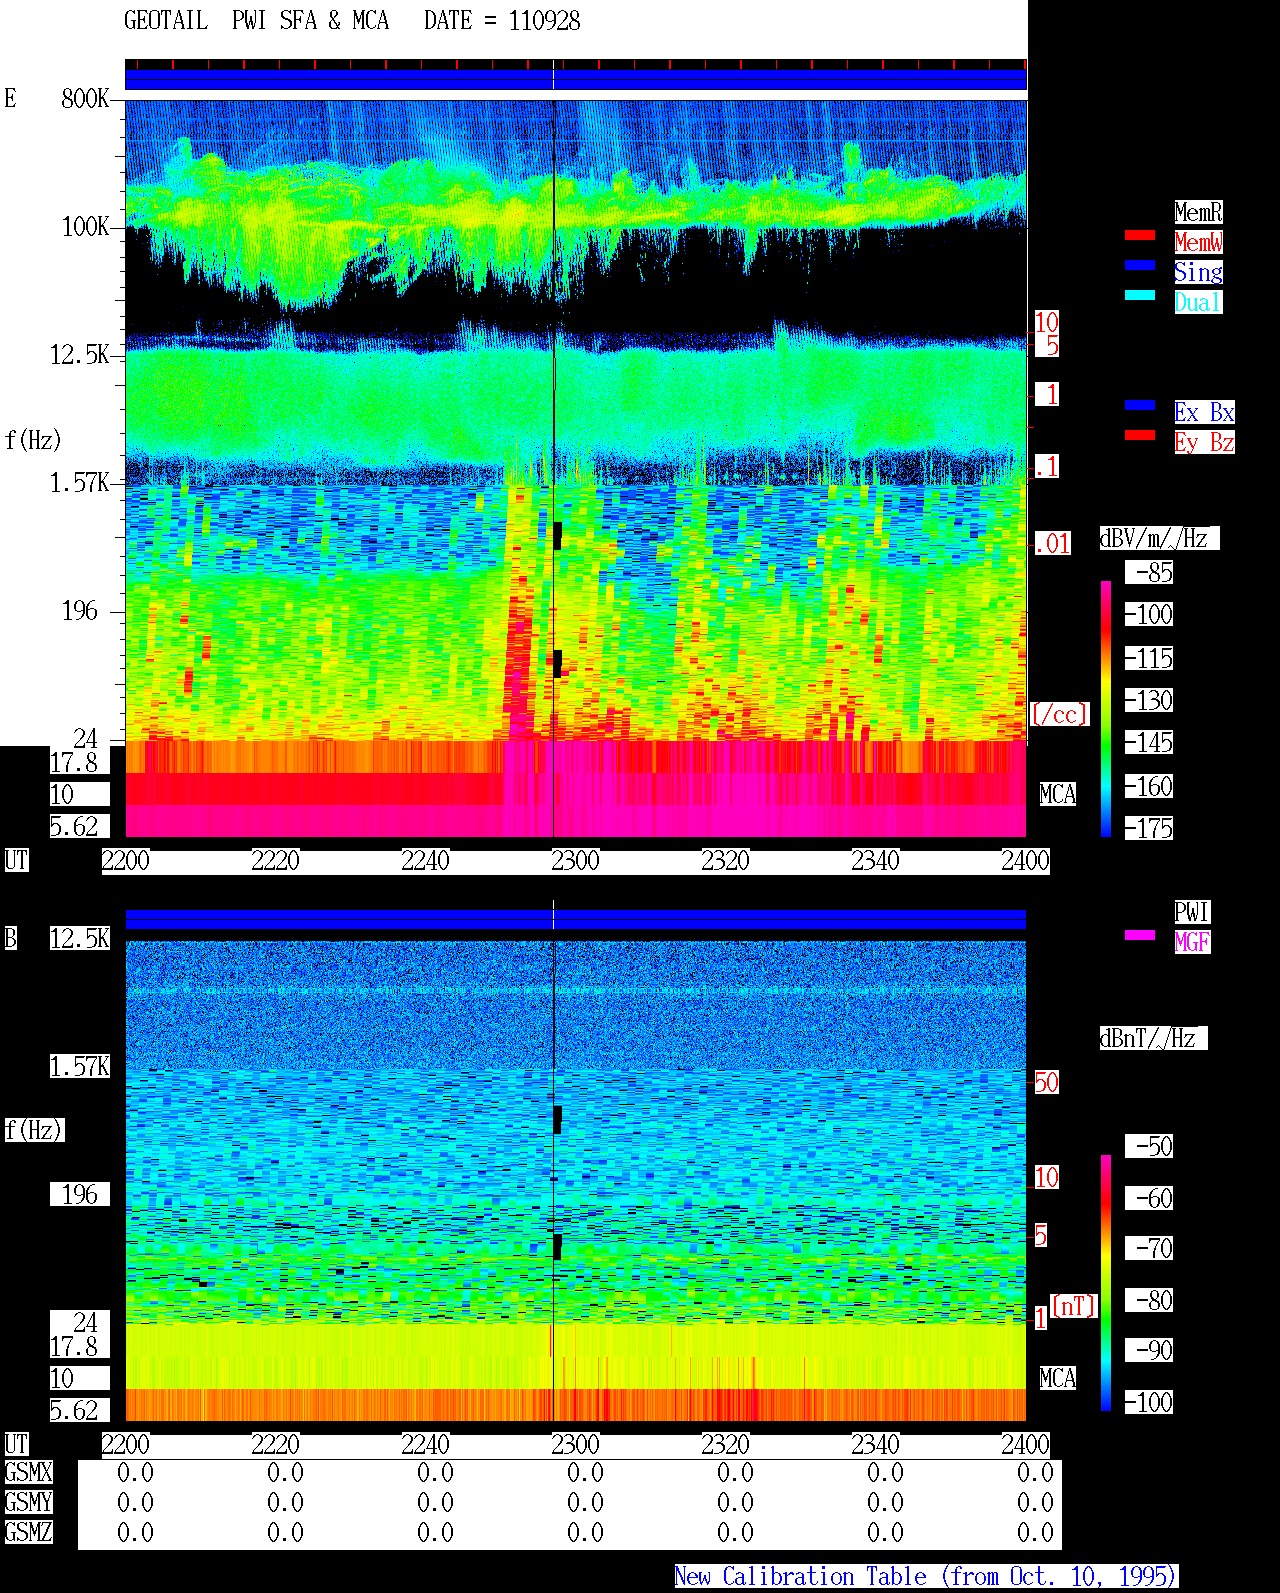Click the blue Ex Bx legend swatch
This screenshot has width=1280, height=1593.
[x=1140, y=405]
